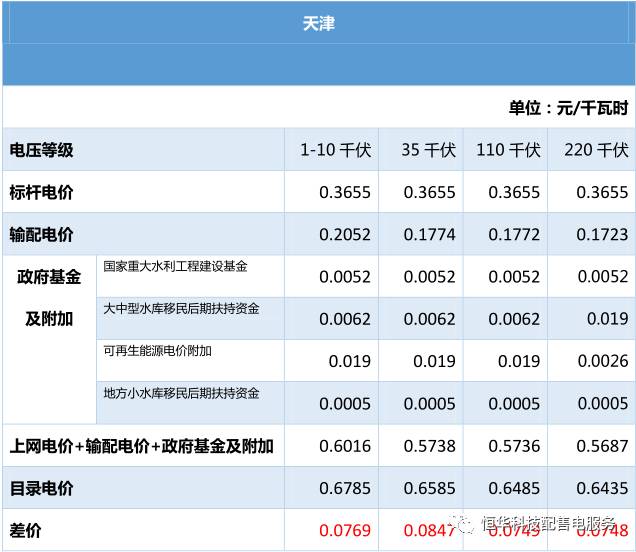The height and width of the screenshot is (552, 636).
Task: Click the 目录电价 row label
Action: (x=41, y=489)
